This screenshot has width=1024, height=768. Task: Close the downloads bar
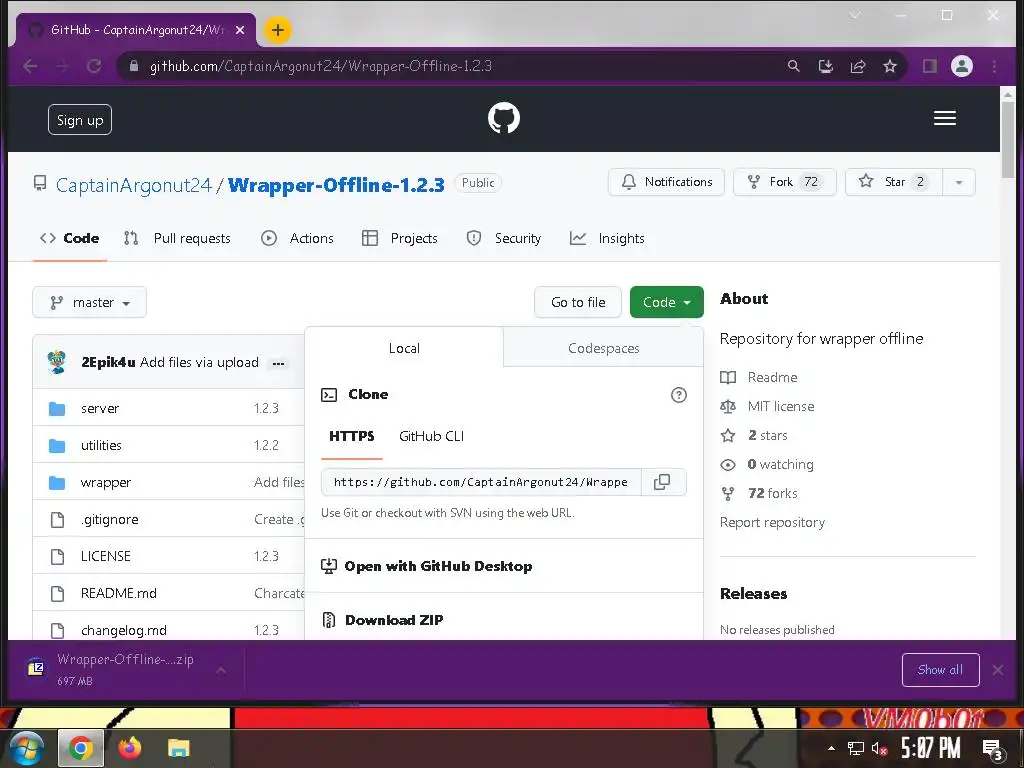pyautogui.click(x=997, y=669)
